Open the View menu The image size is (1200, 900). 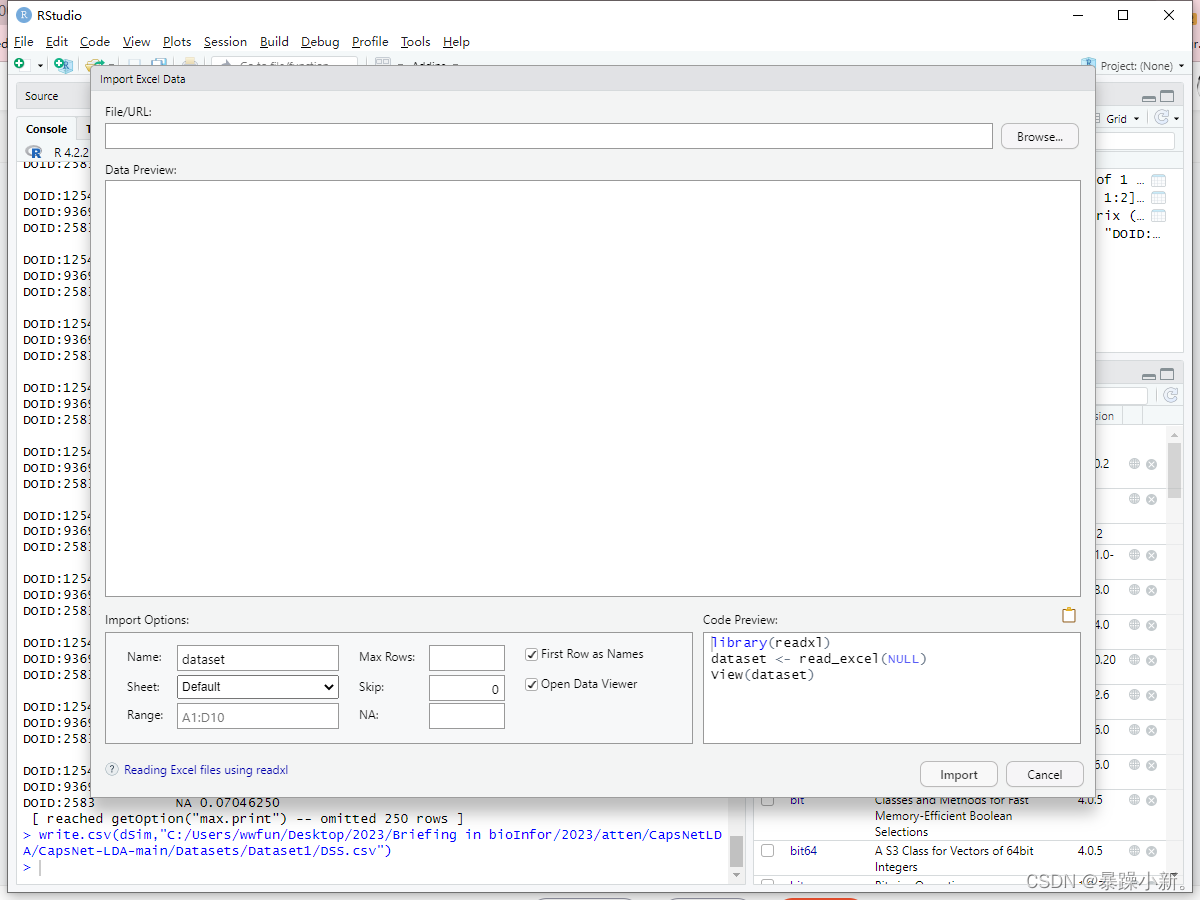click(x=136, y=42)
